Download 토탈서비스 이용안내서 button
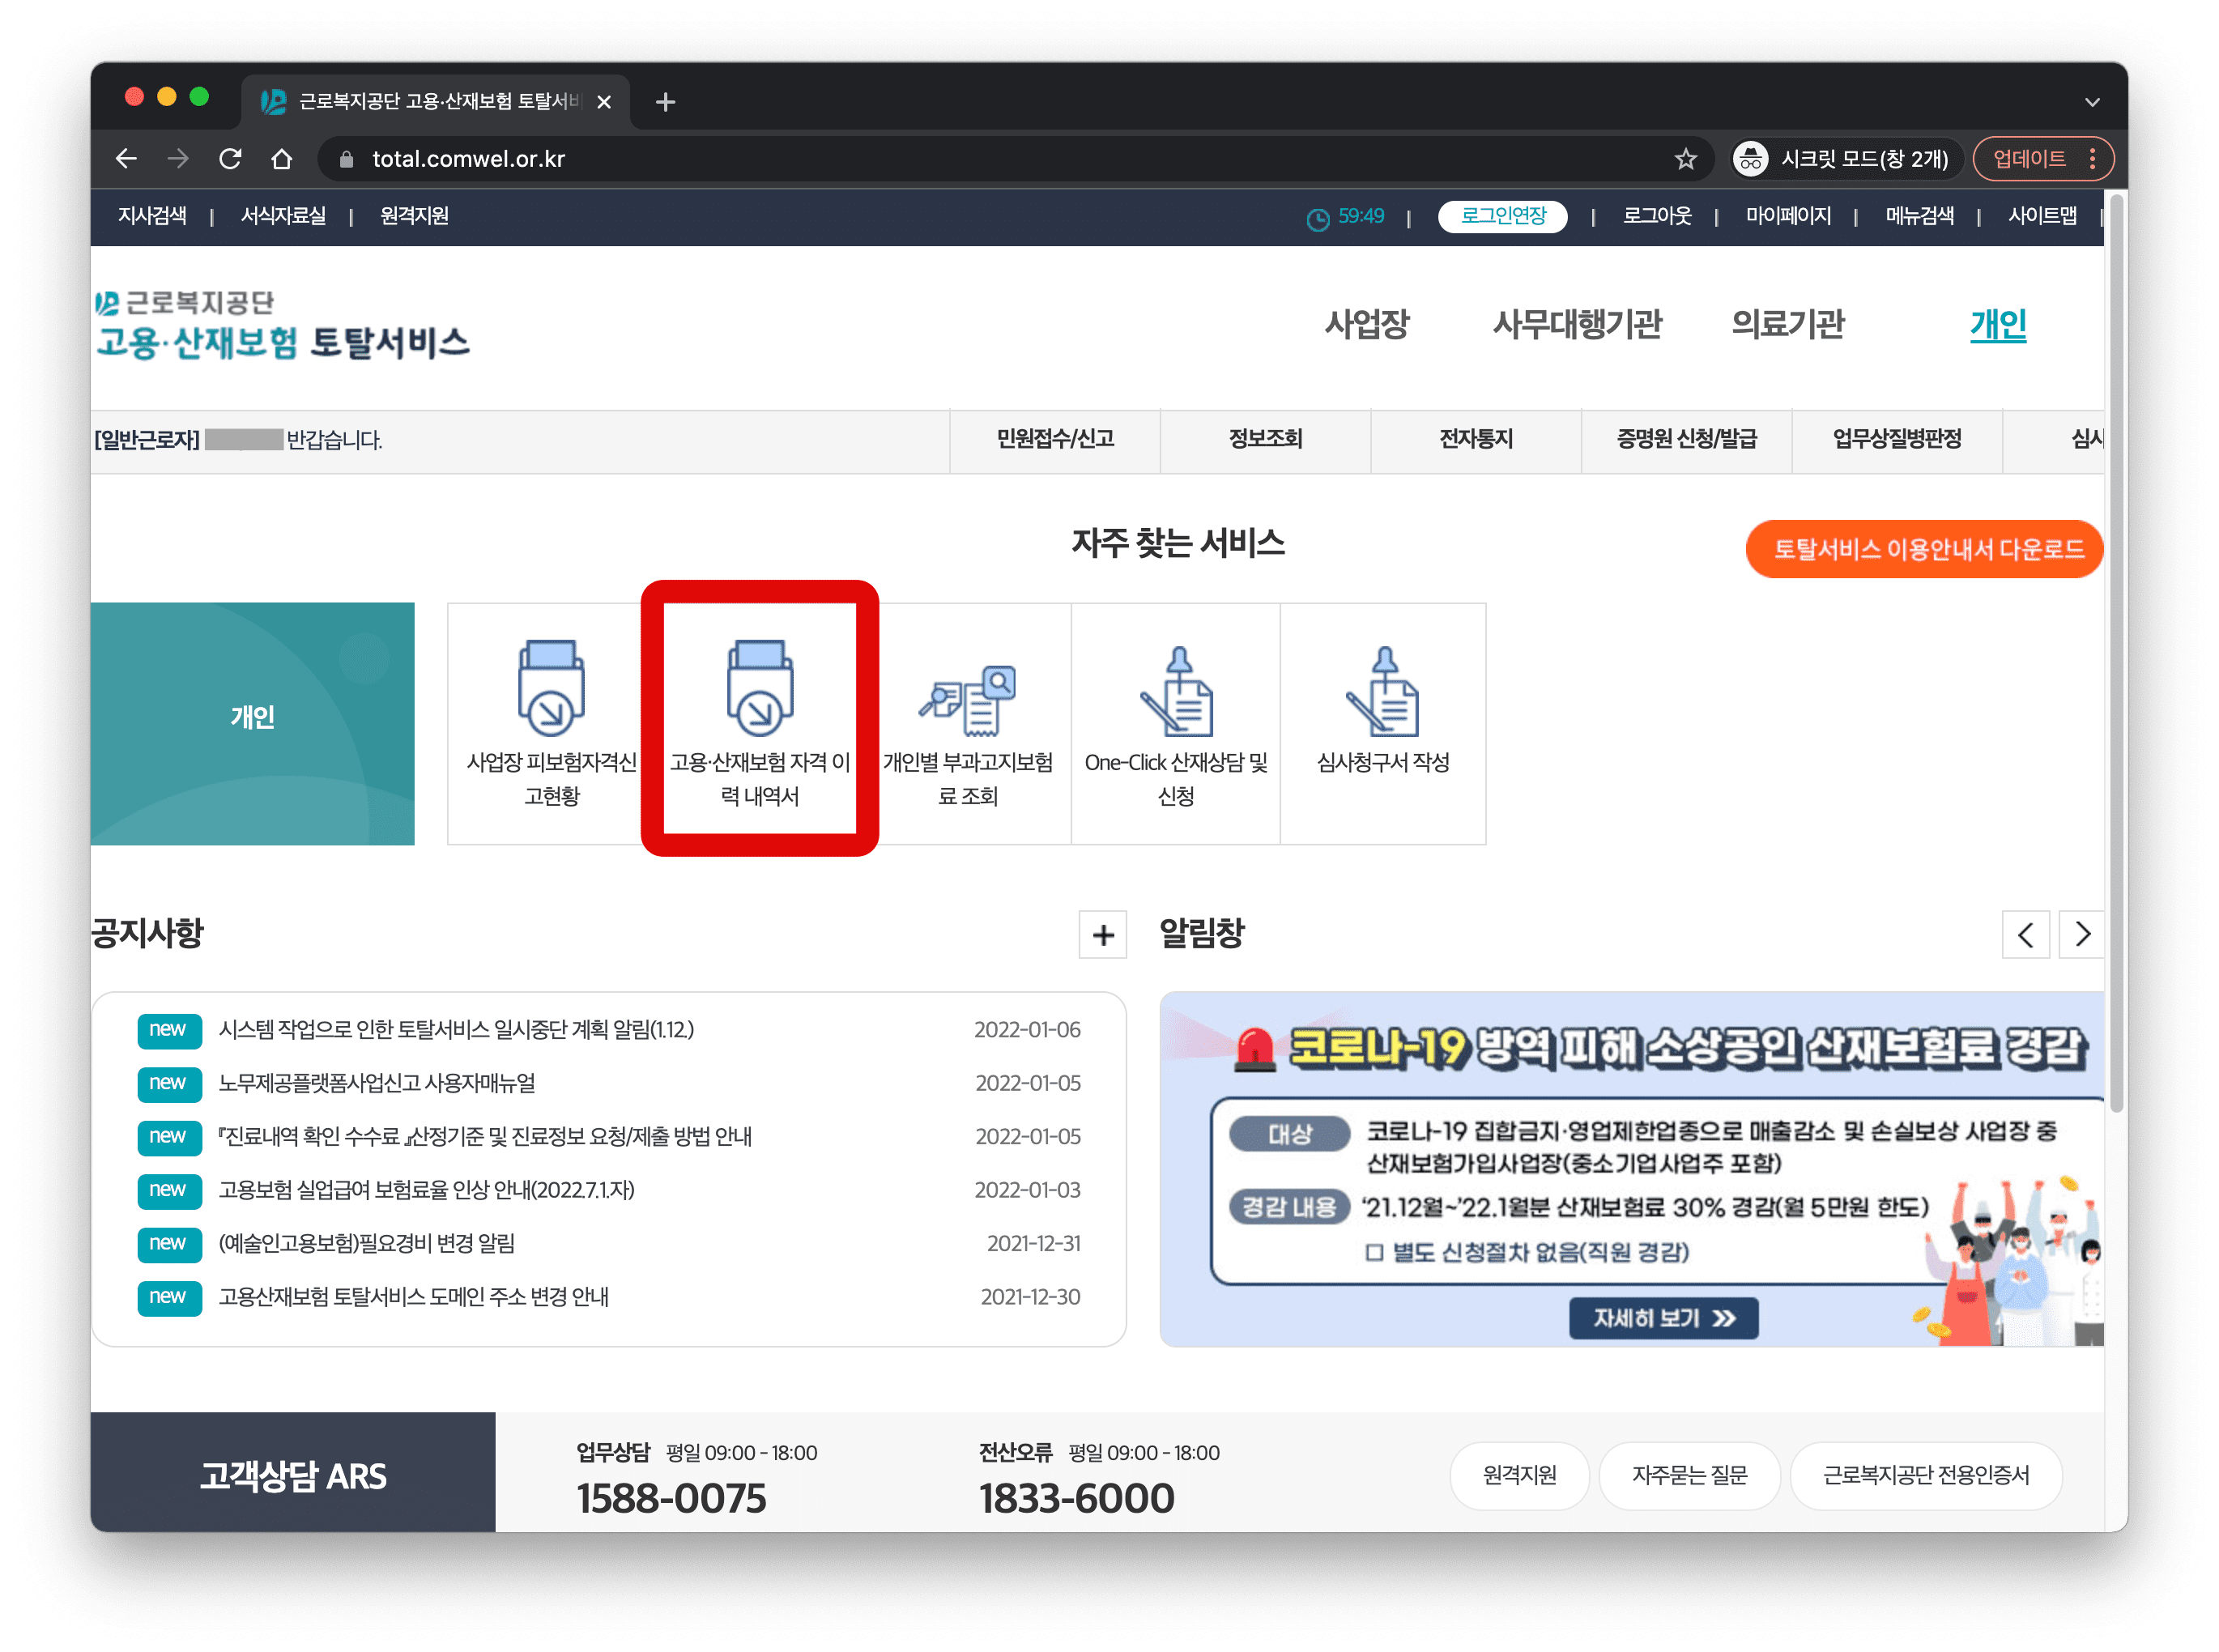 pyautogui.click(x=1926, y=549)
